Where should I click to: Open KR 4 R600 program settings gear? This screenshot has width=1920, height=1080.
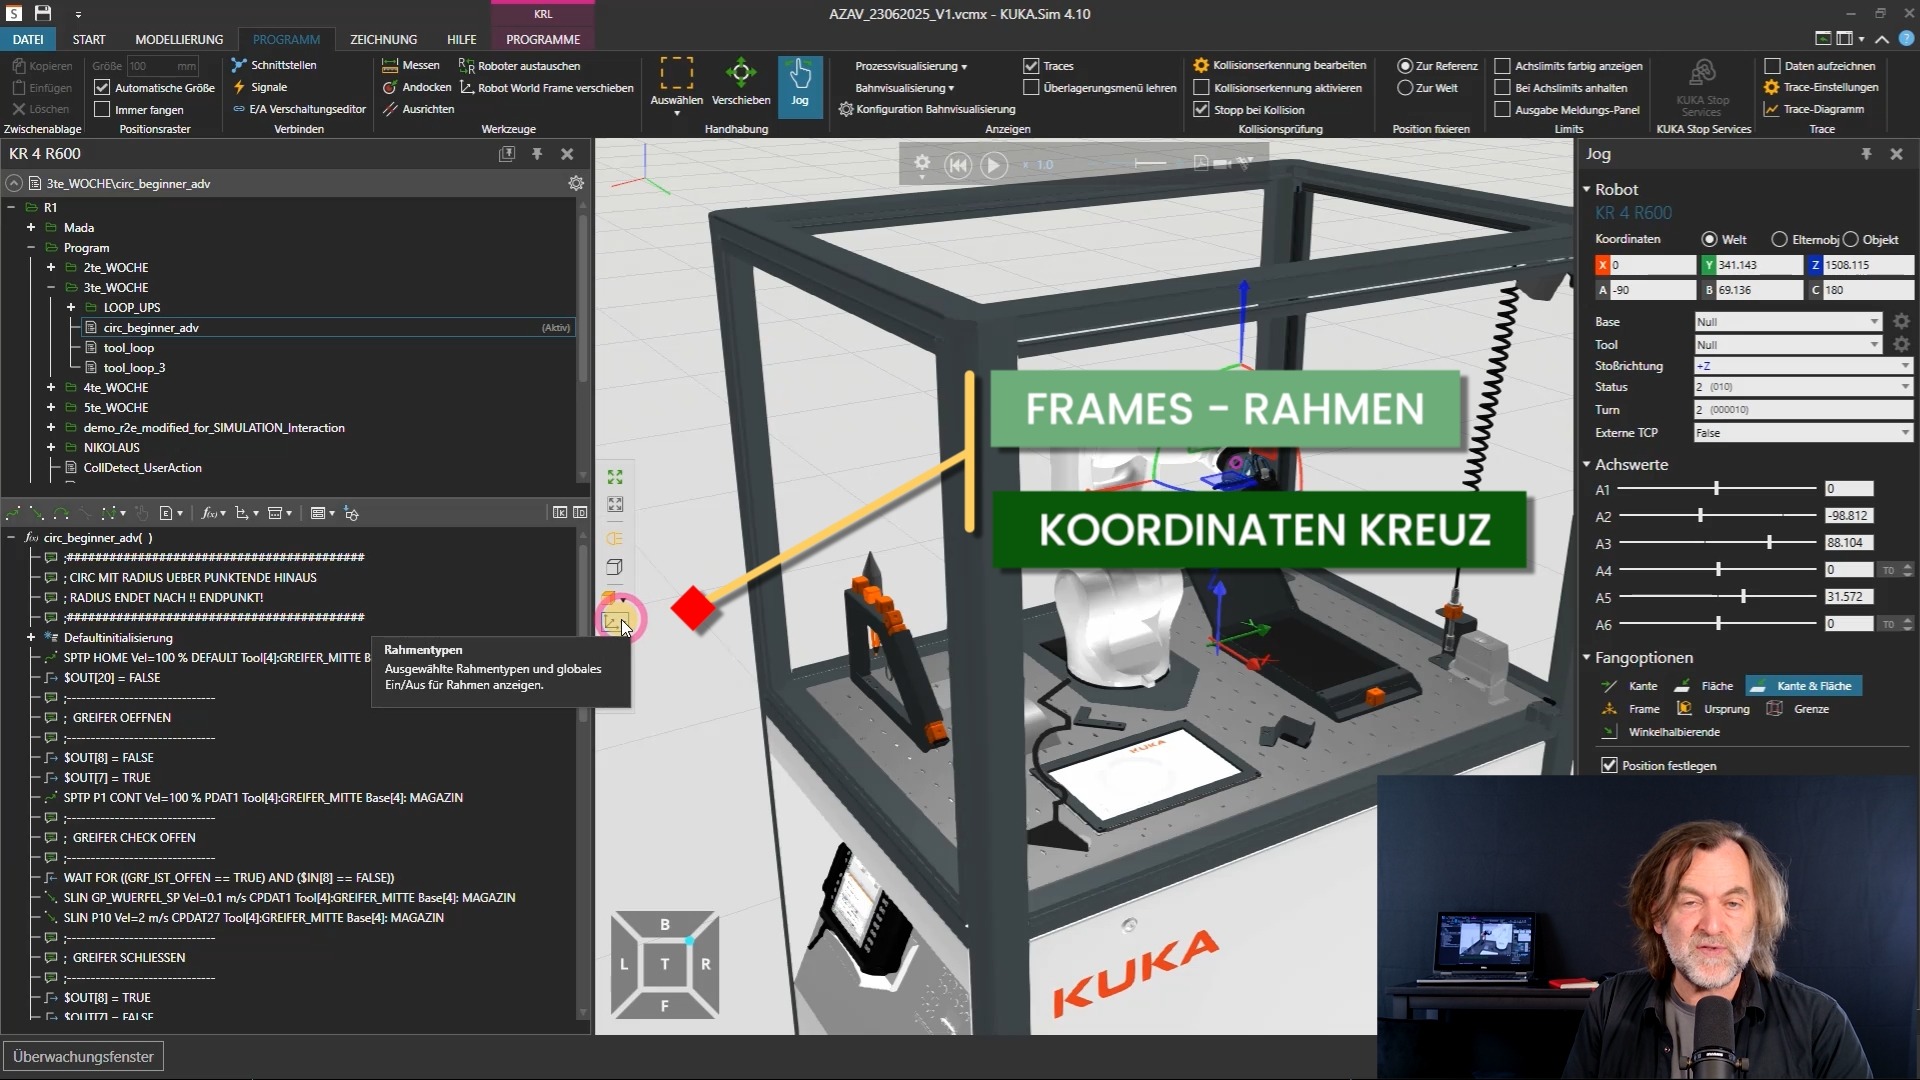[576, 183]
